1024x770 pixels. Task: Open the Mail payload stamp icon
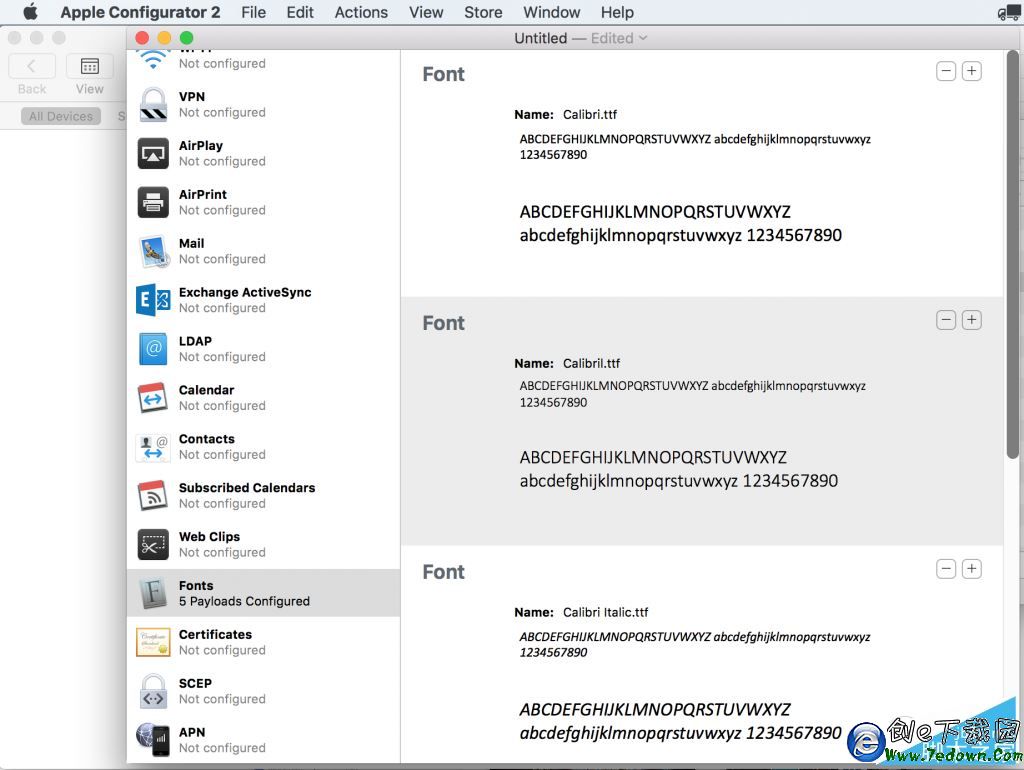click(153, 251)
